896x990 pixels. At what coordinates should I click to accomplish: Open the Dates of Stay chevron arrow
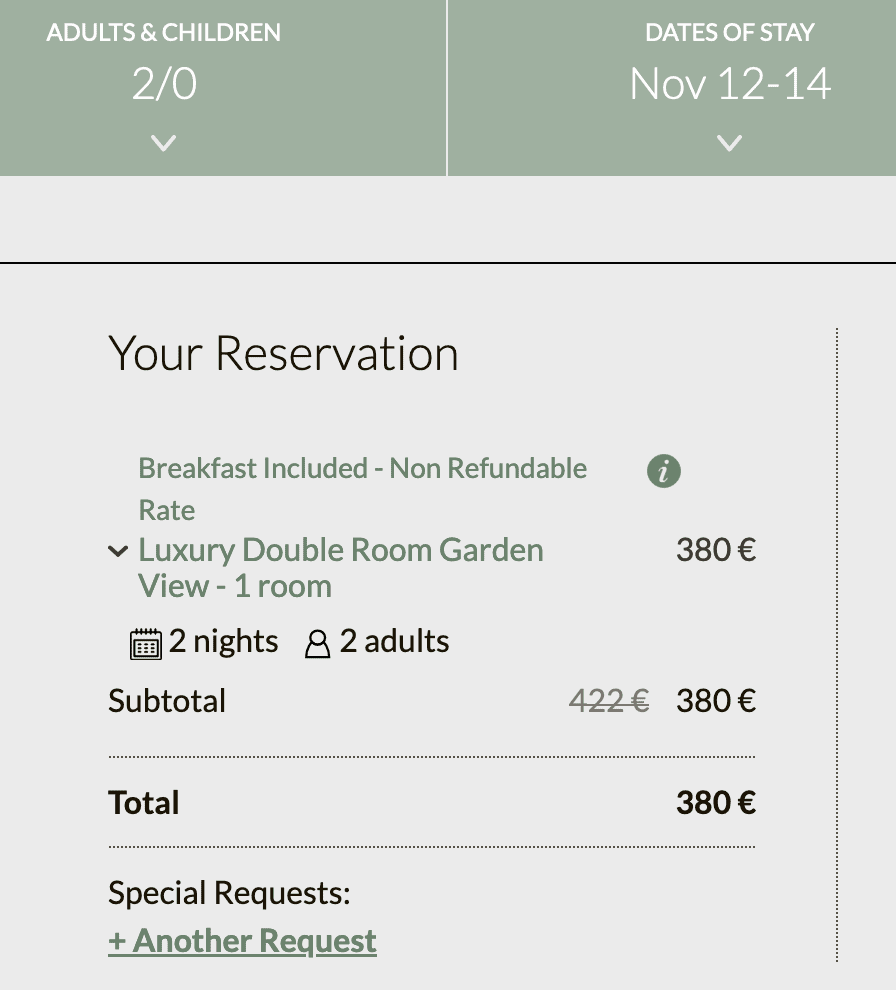tap(730, 143)
